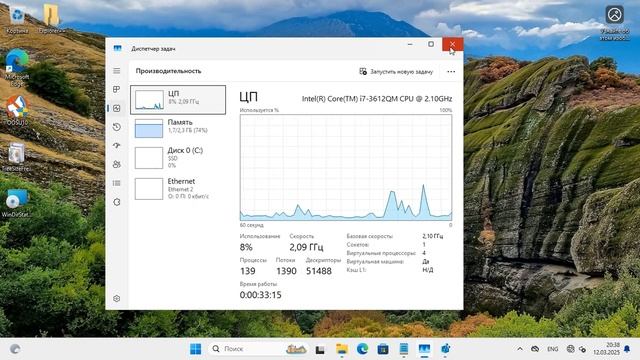Click 'Запустить новую задачу' button
Image resolution: width=640 pixels, height=360 pixels.
point(396,71)
